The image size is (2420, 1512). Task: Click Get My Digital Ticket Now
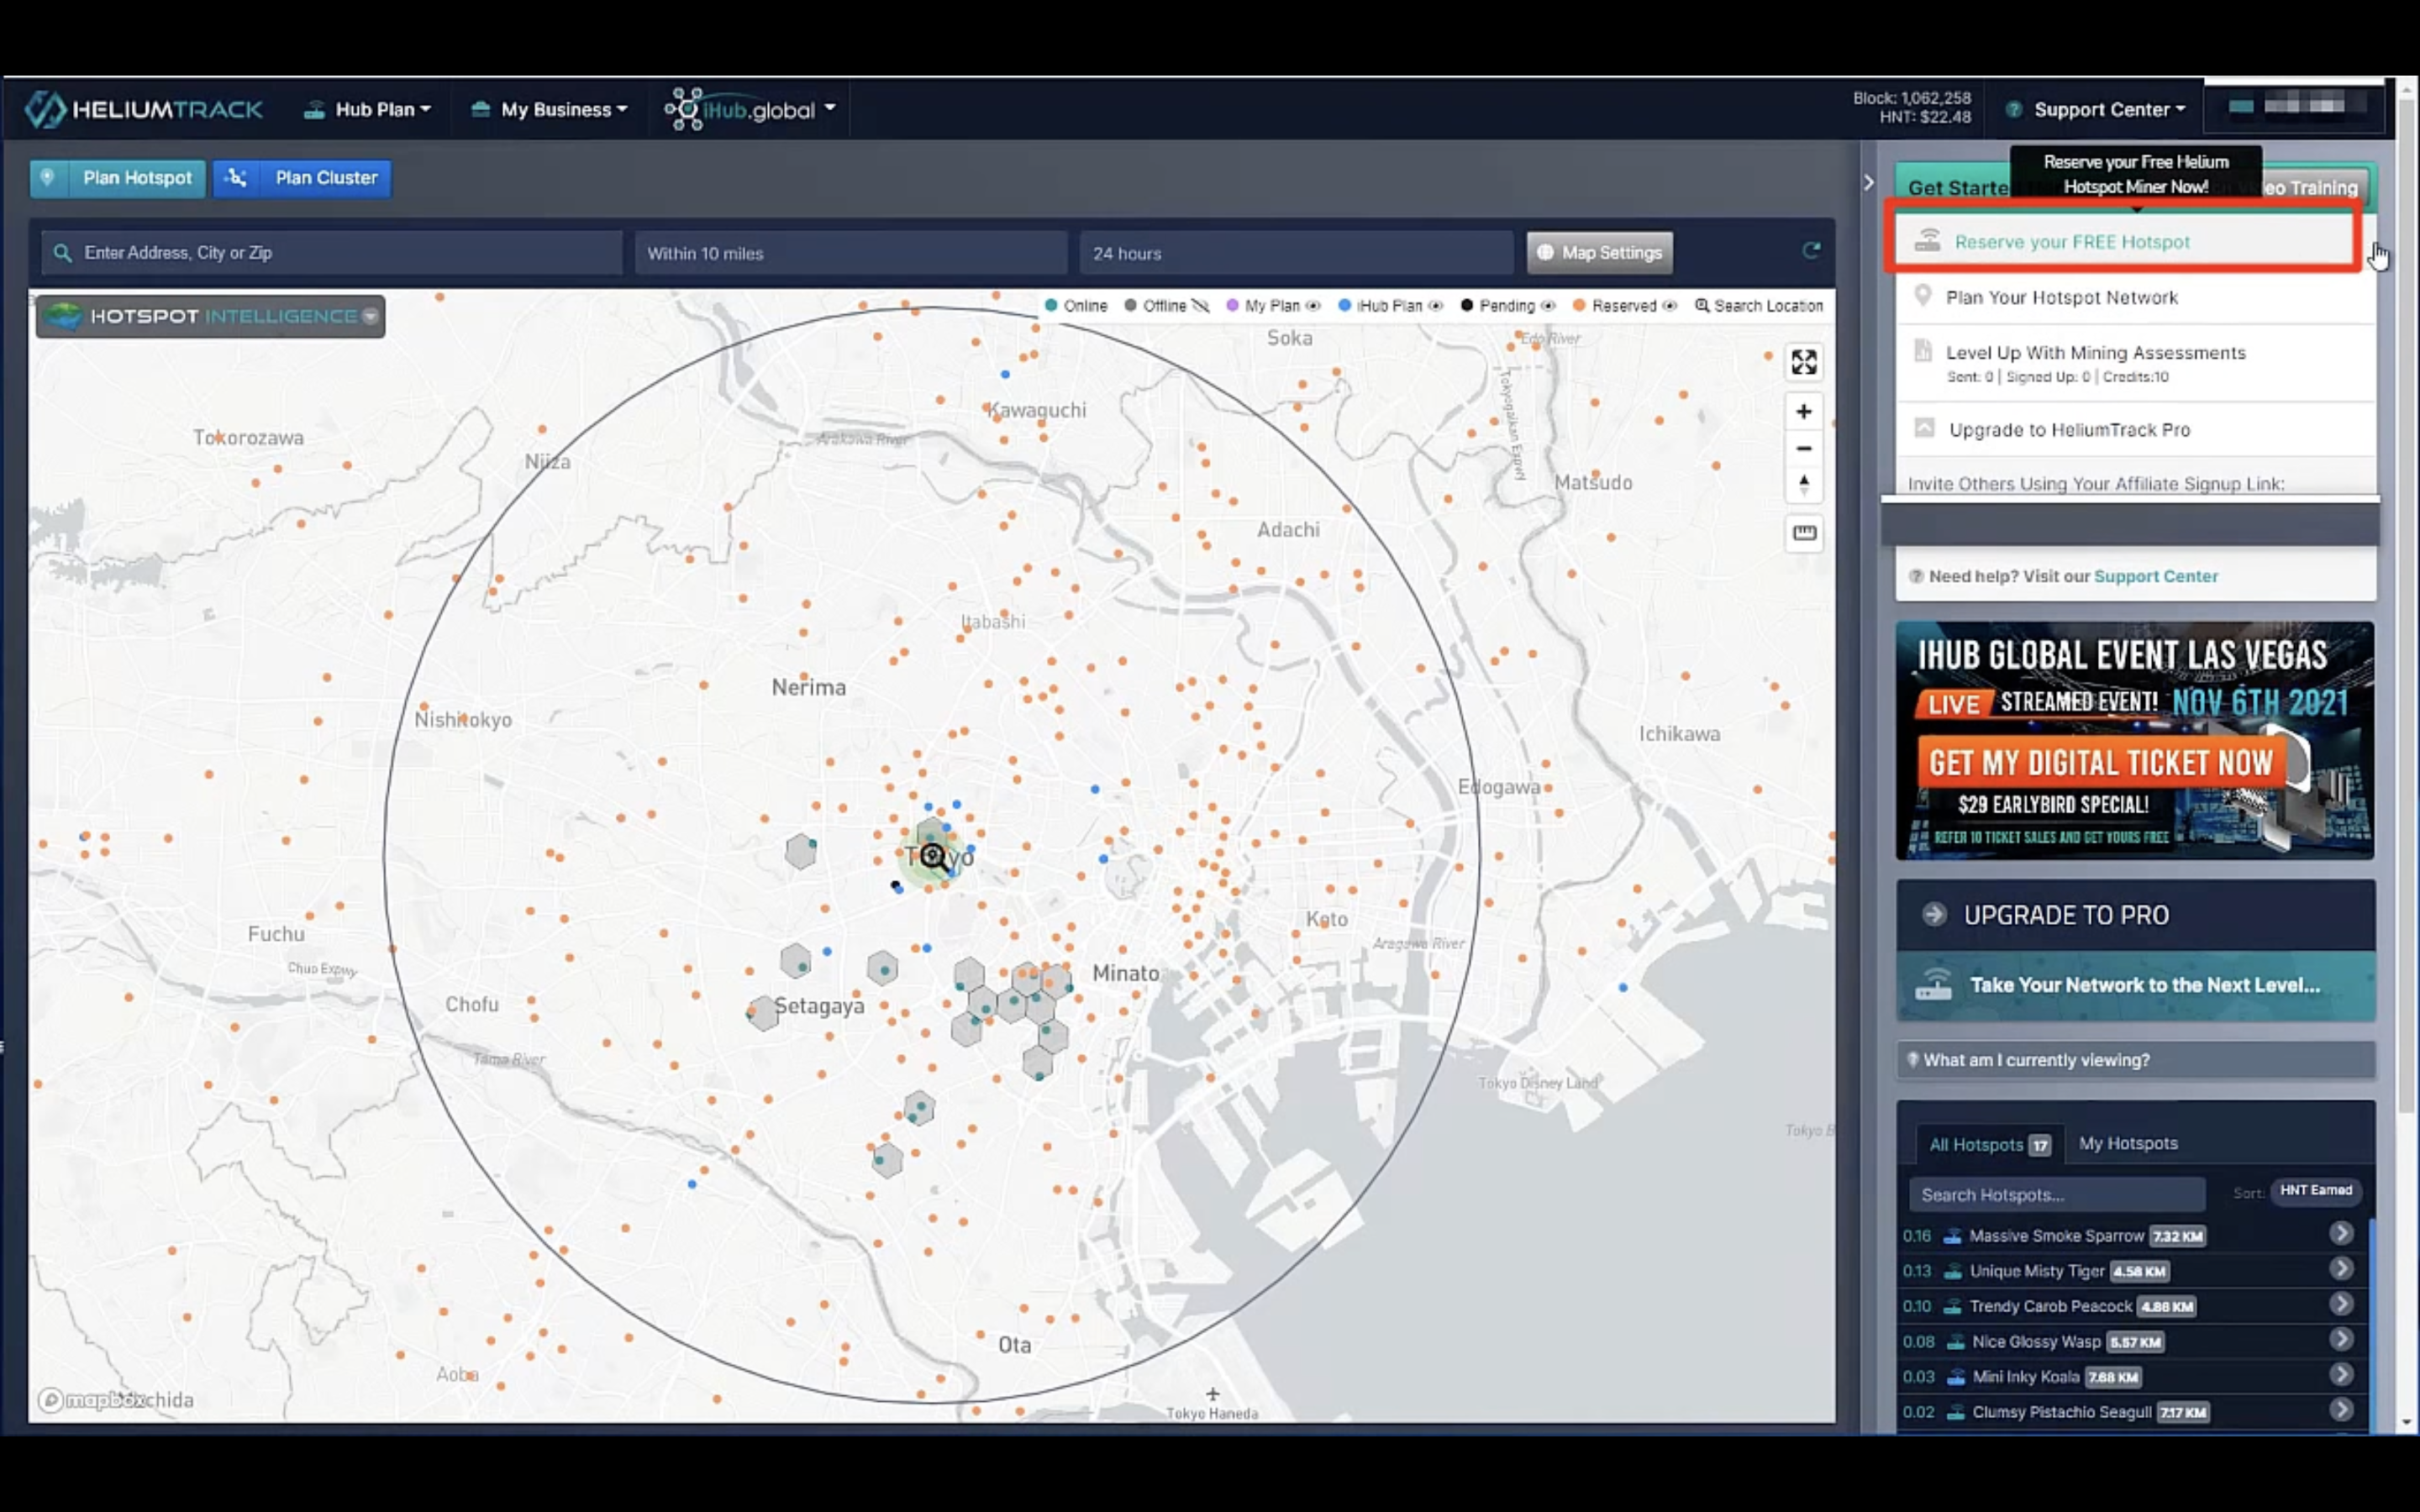coord(2100,763)
